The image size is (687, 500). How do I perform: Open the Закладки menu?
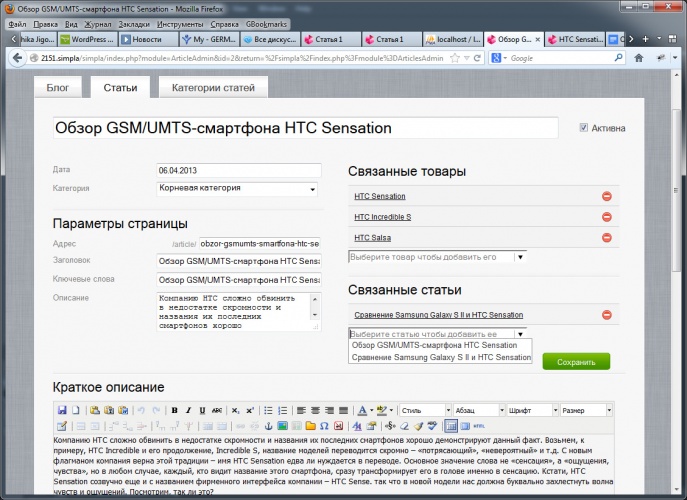pos(134,24)
